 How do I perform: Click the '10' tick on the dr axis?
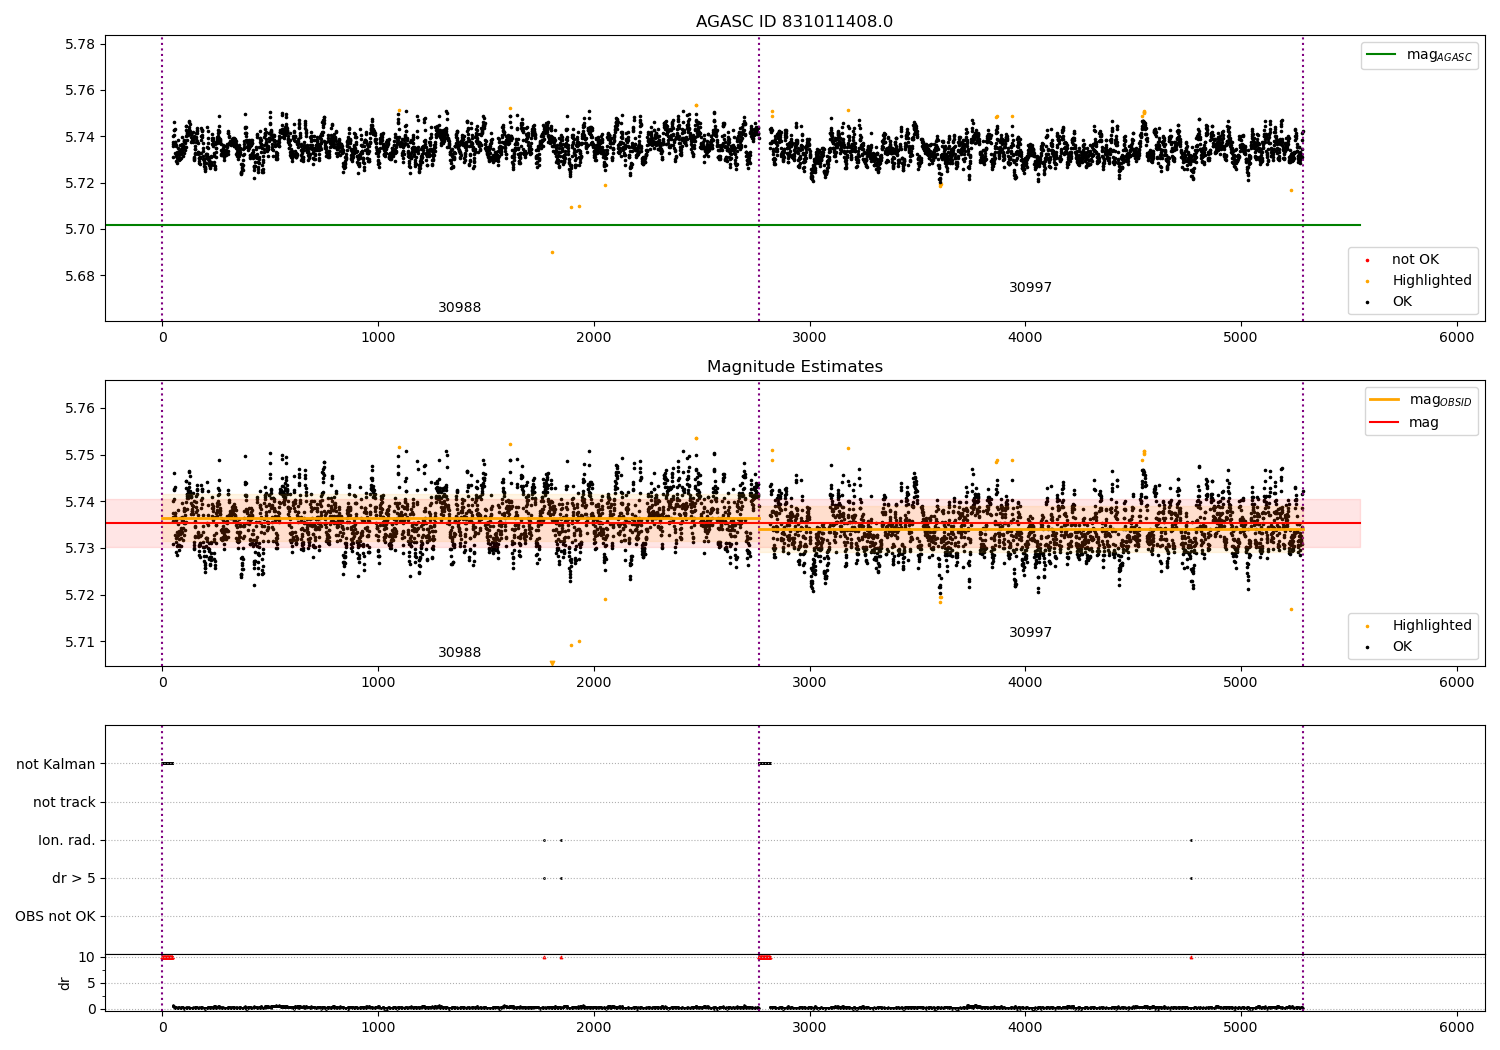point(87,957)
